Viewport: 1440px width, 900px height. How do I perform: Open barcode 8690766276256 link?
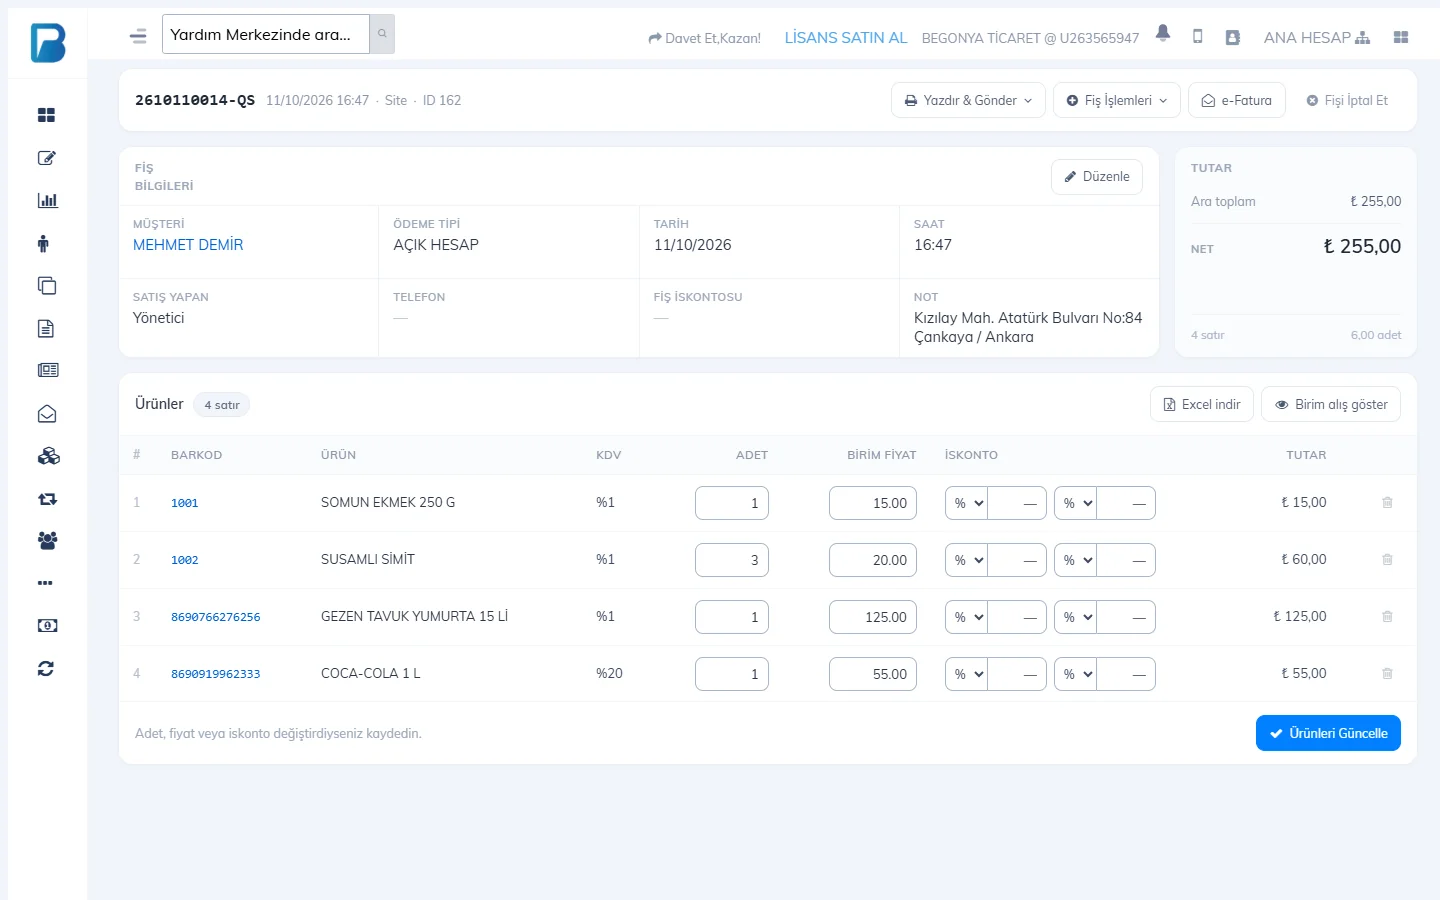pyautogui.click(x=216, y=617)
